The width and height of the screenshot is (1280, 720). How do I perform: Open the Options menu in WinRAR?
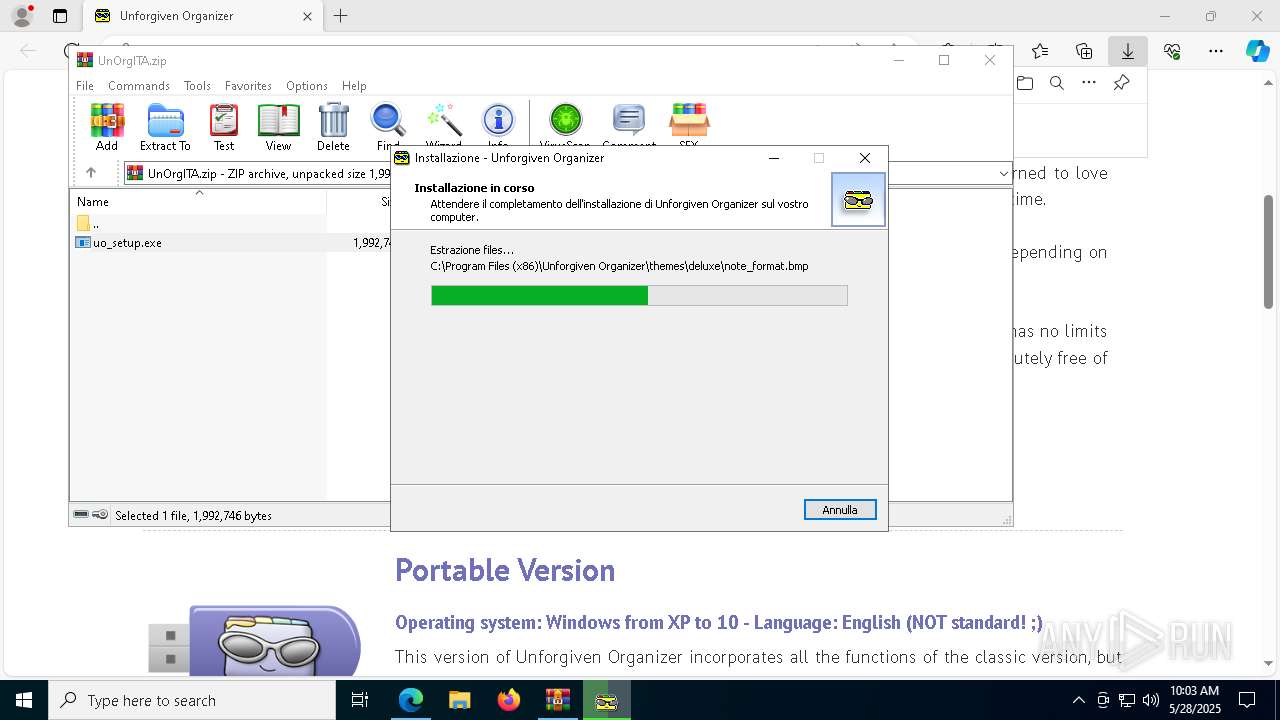[x=307, y=86]
